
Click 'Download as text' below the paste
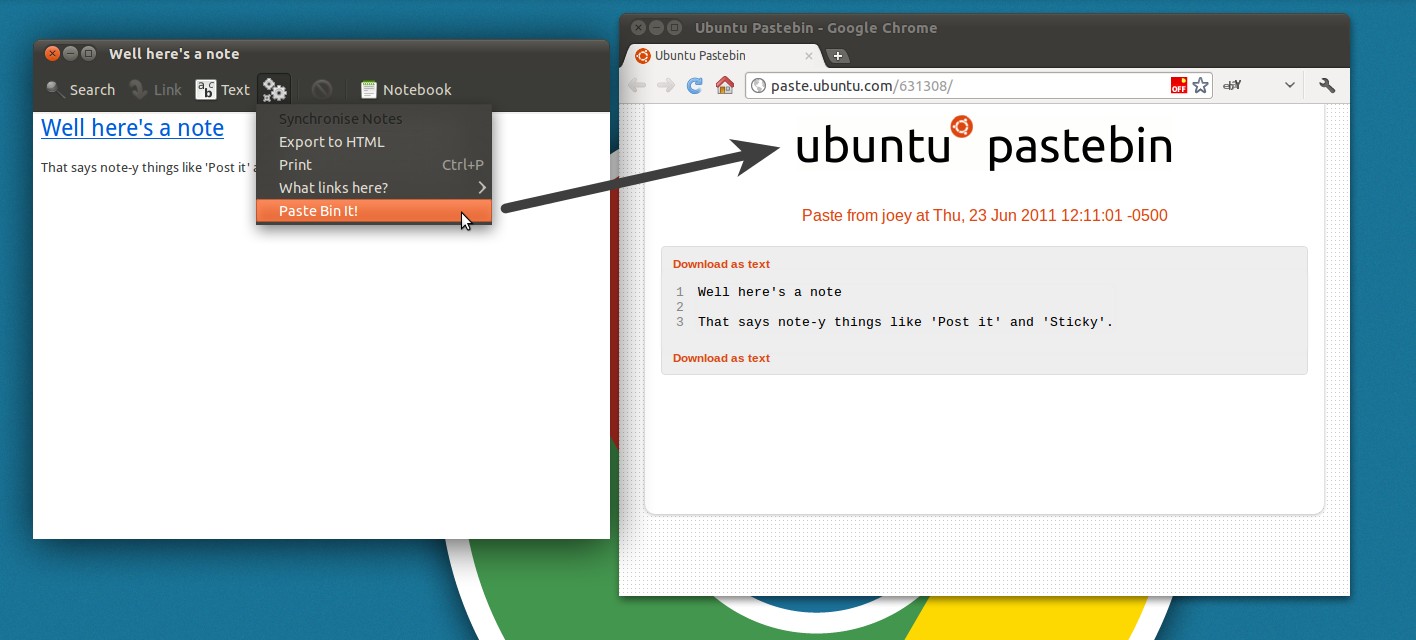(721, 358)
